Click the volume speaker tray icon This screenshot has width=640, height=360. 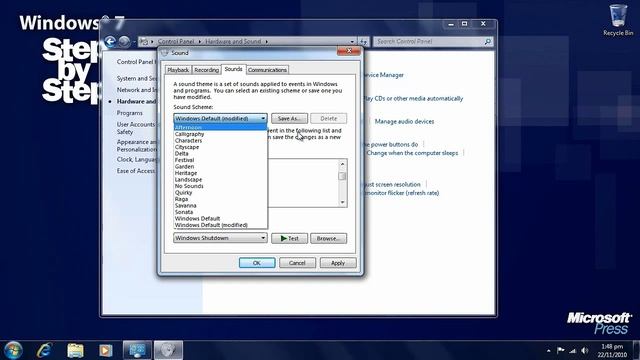585,351
